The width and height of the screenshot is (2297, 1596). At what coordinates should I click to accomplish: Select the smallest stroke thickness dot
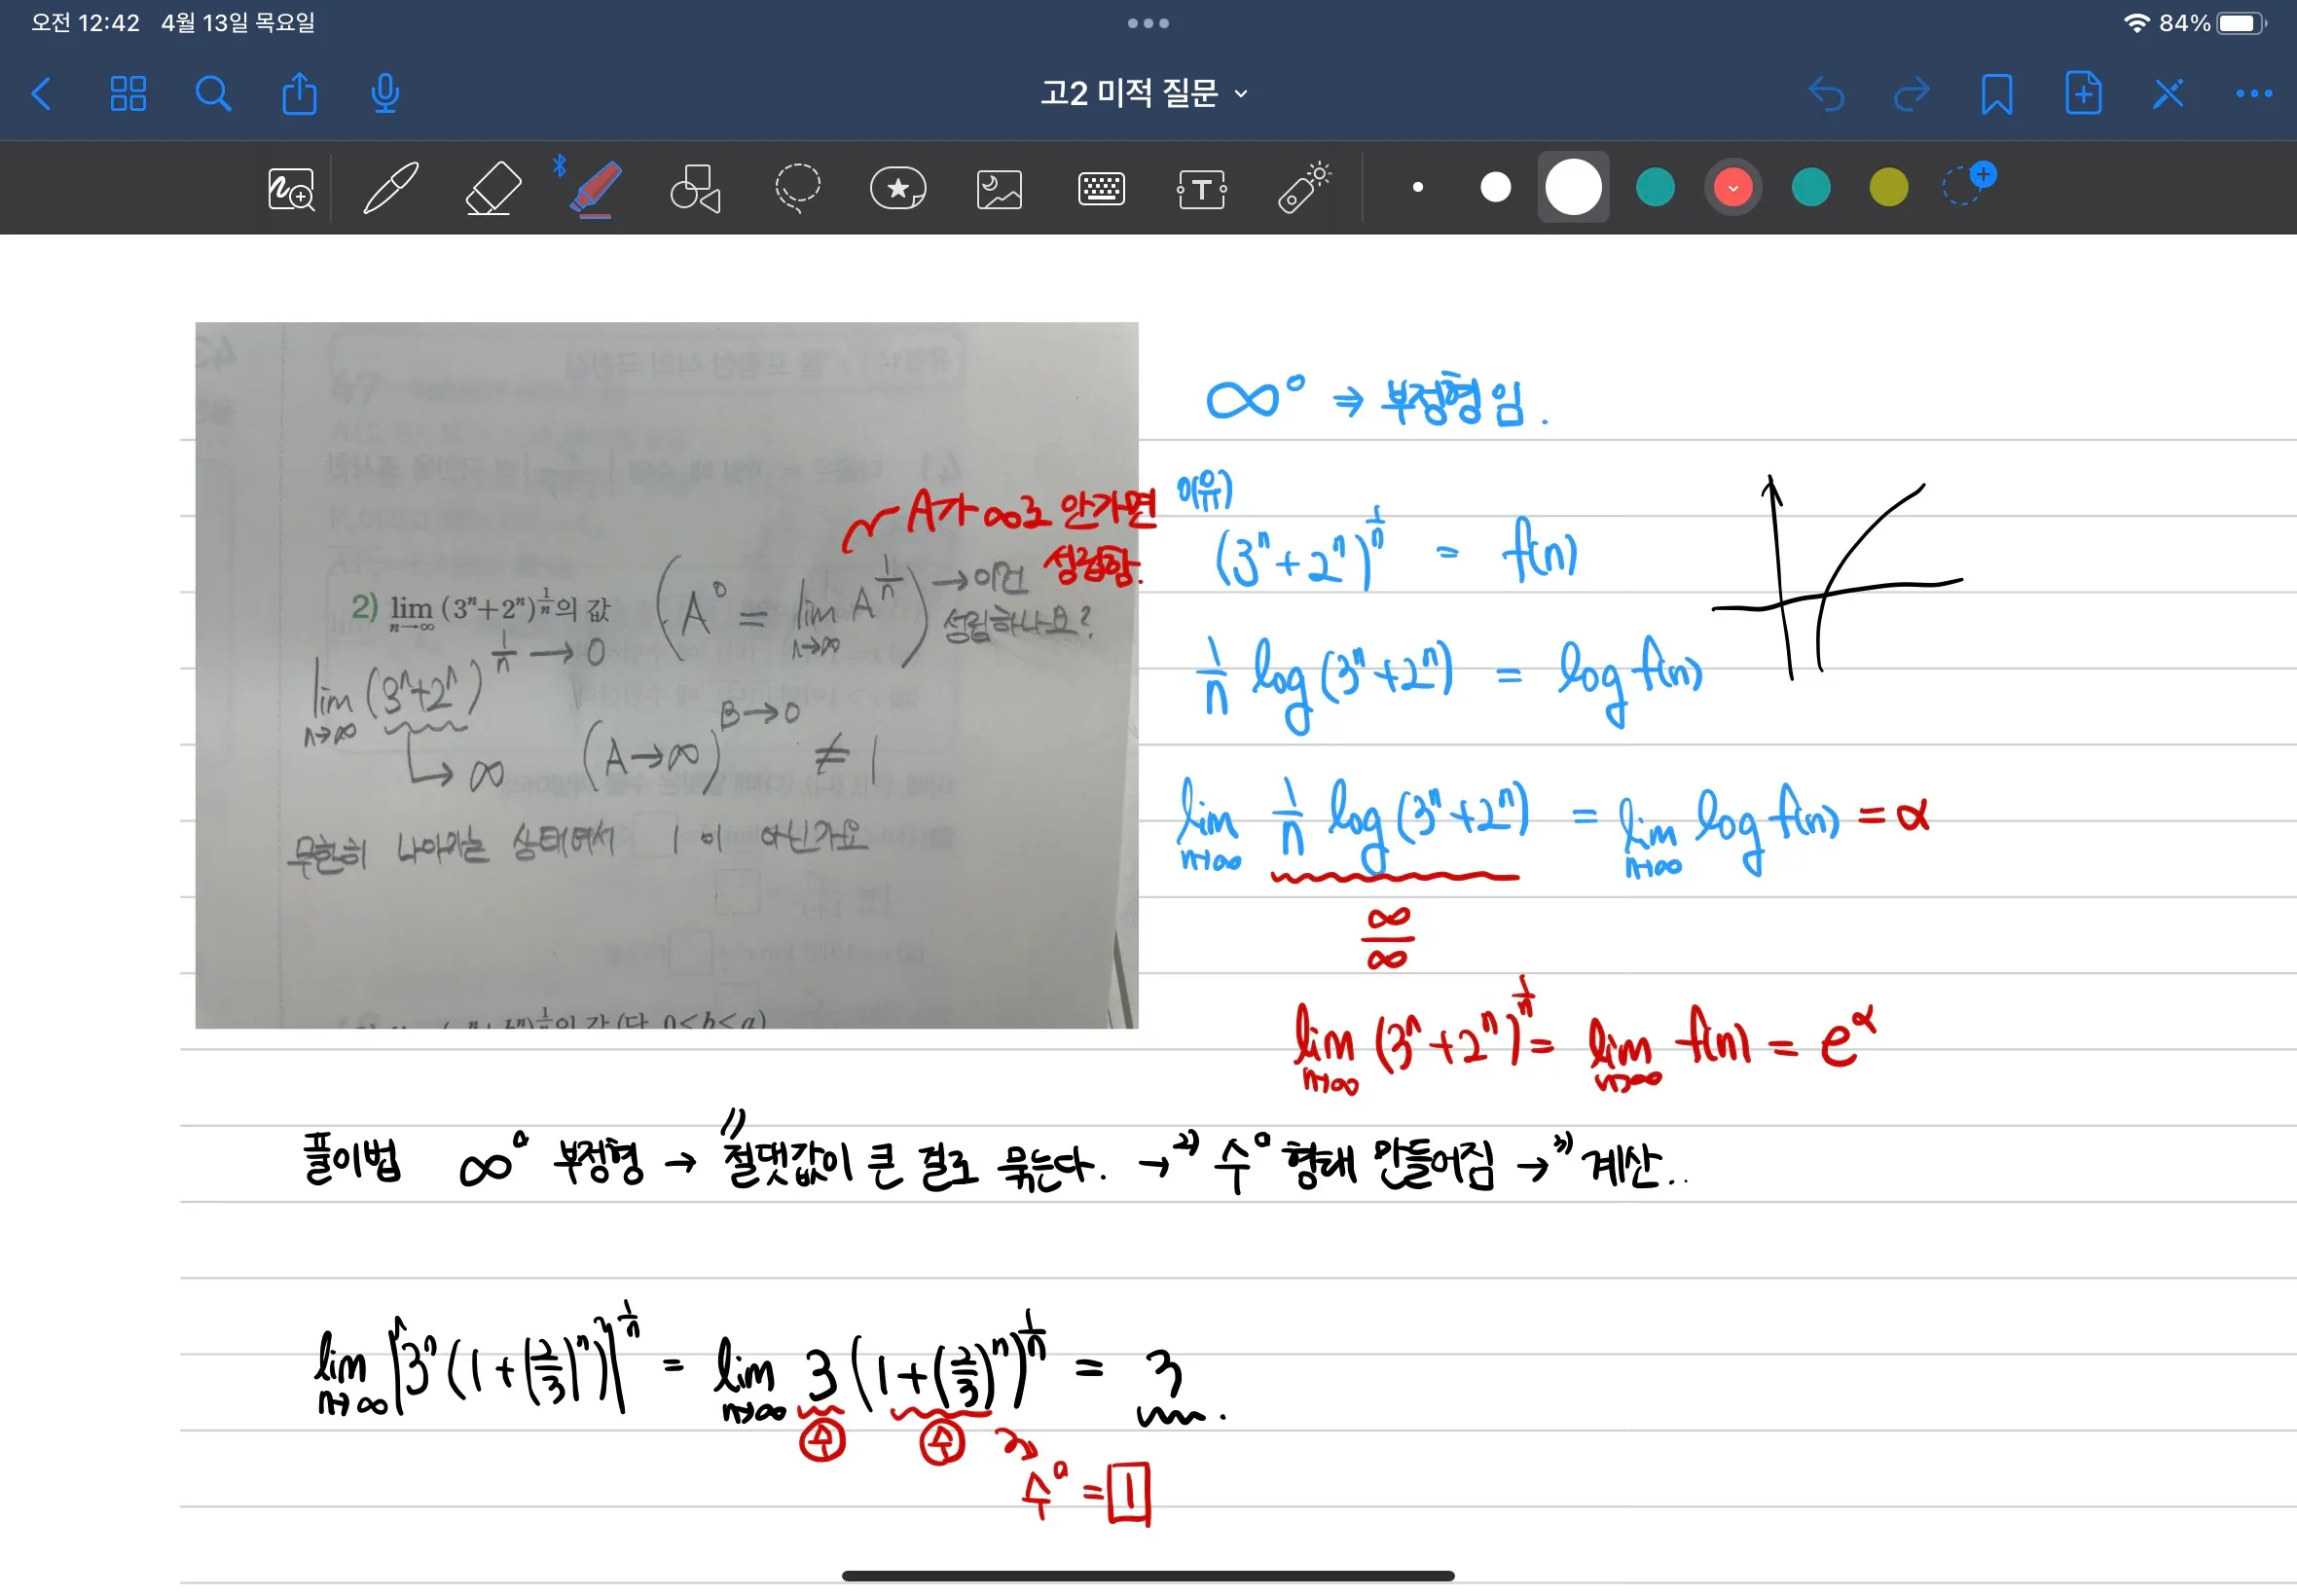(x=1417, y=187)
